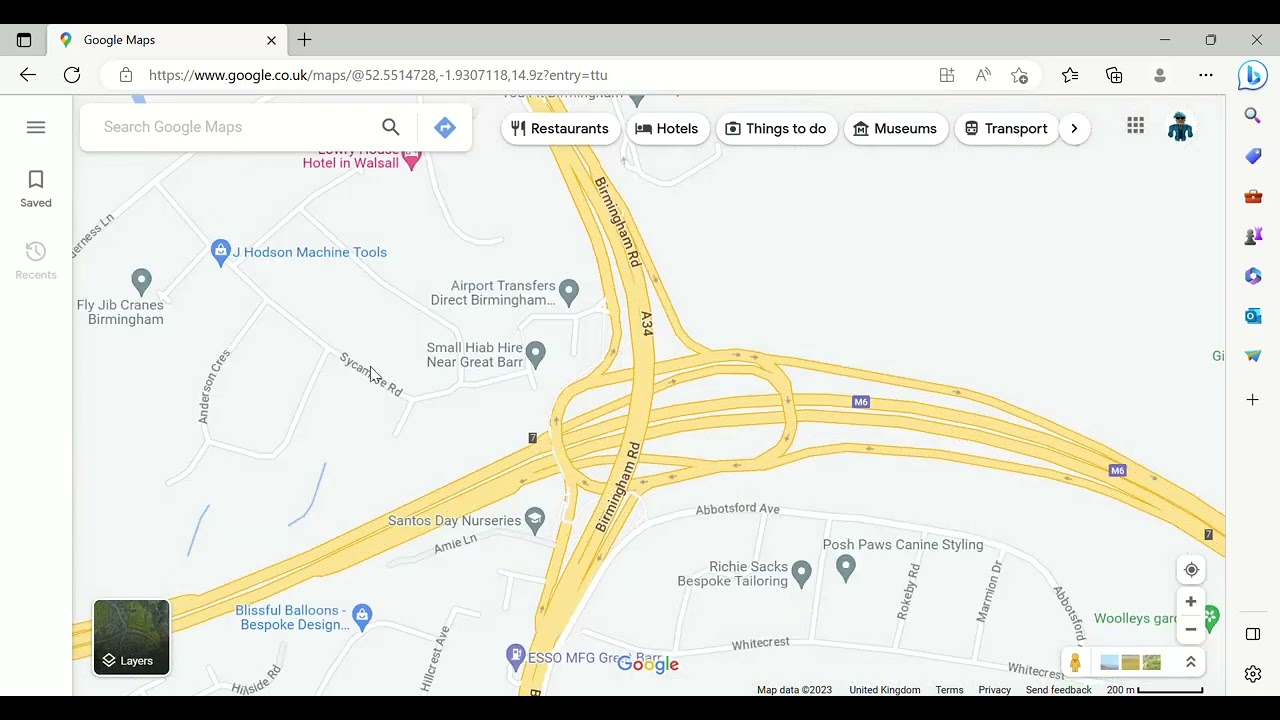The width and height of the screenshot is (1280, 720).
Task: Open the Google Maps hamburger menu
Action: click(36, 127)
